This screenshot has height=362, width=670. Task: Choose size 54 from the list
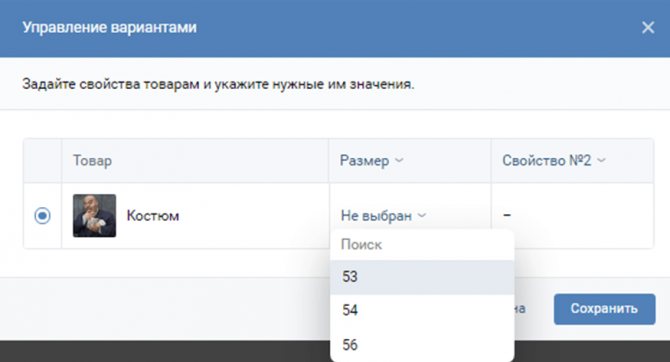[422, 310]
